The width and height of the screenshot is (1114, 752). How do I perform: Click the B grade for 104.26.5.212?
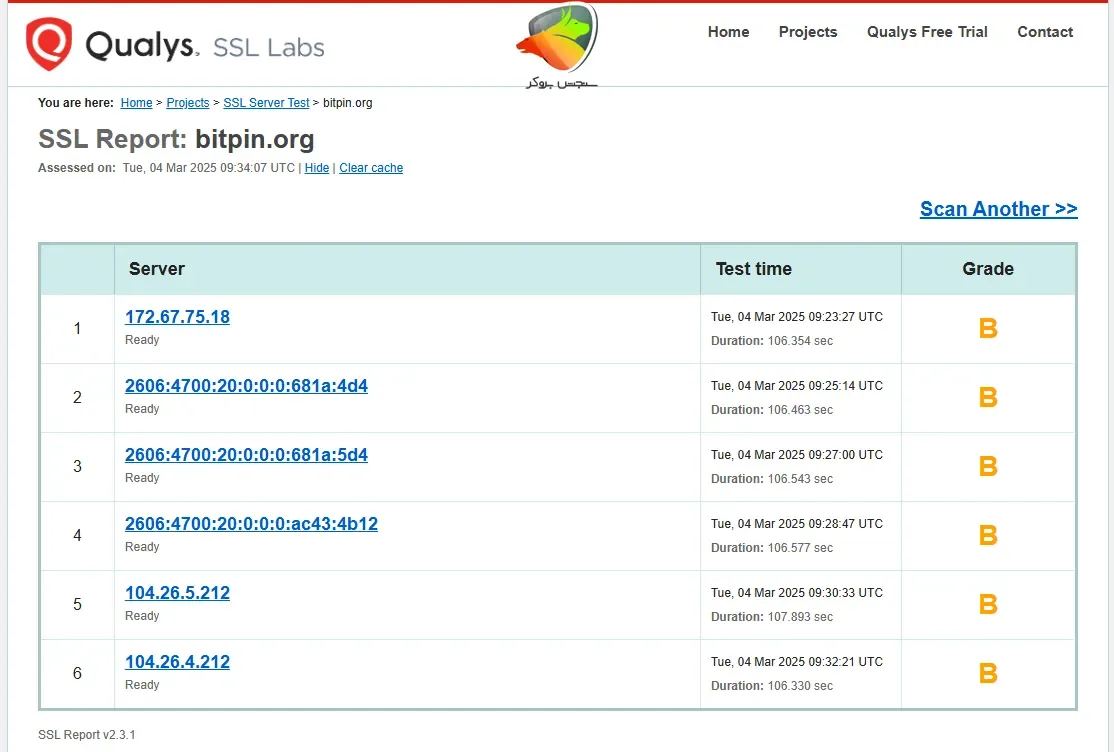[988, 604]
